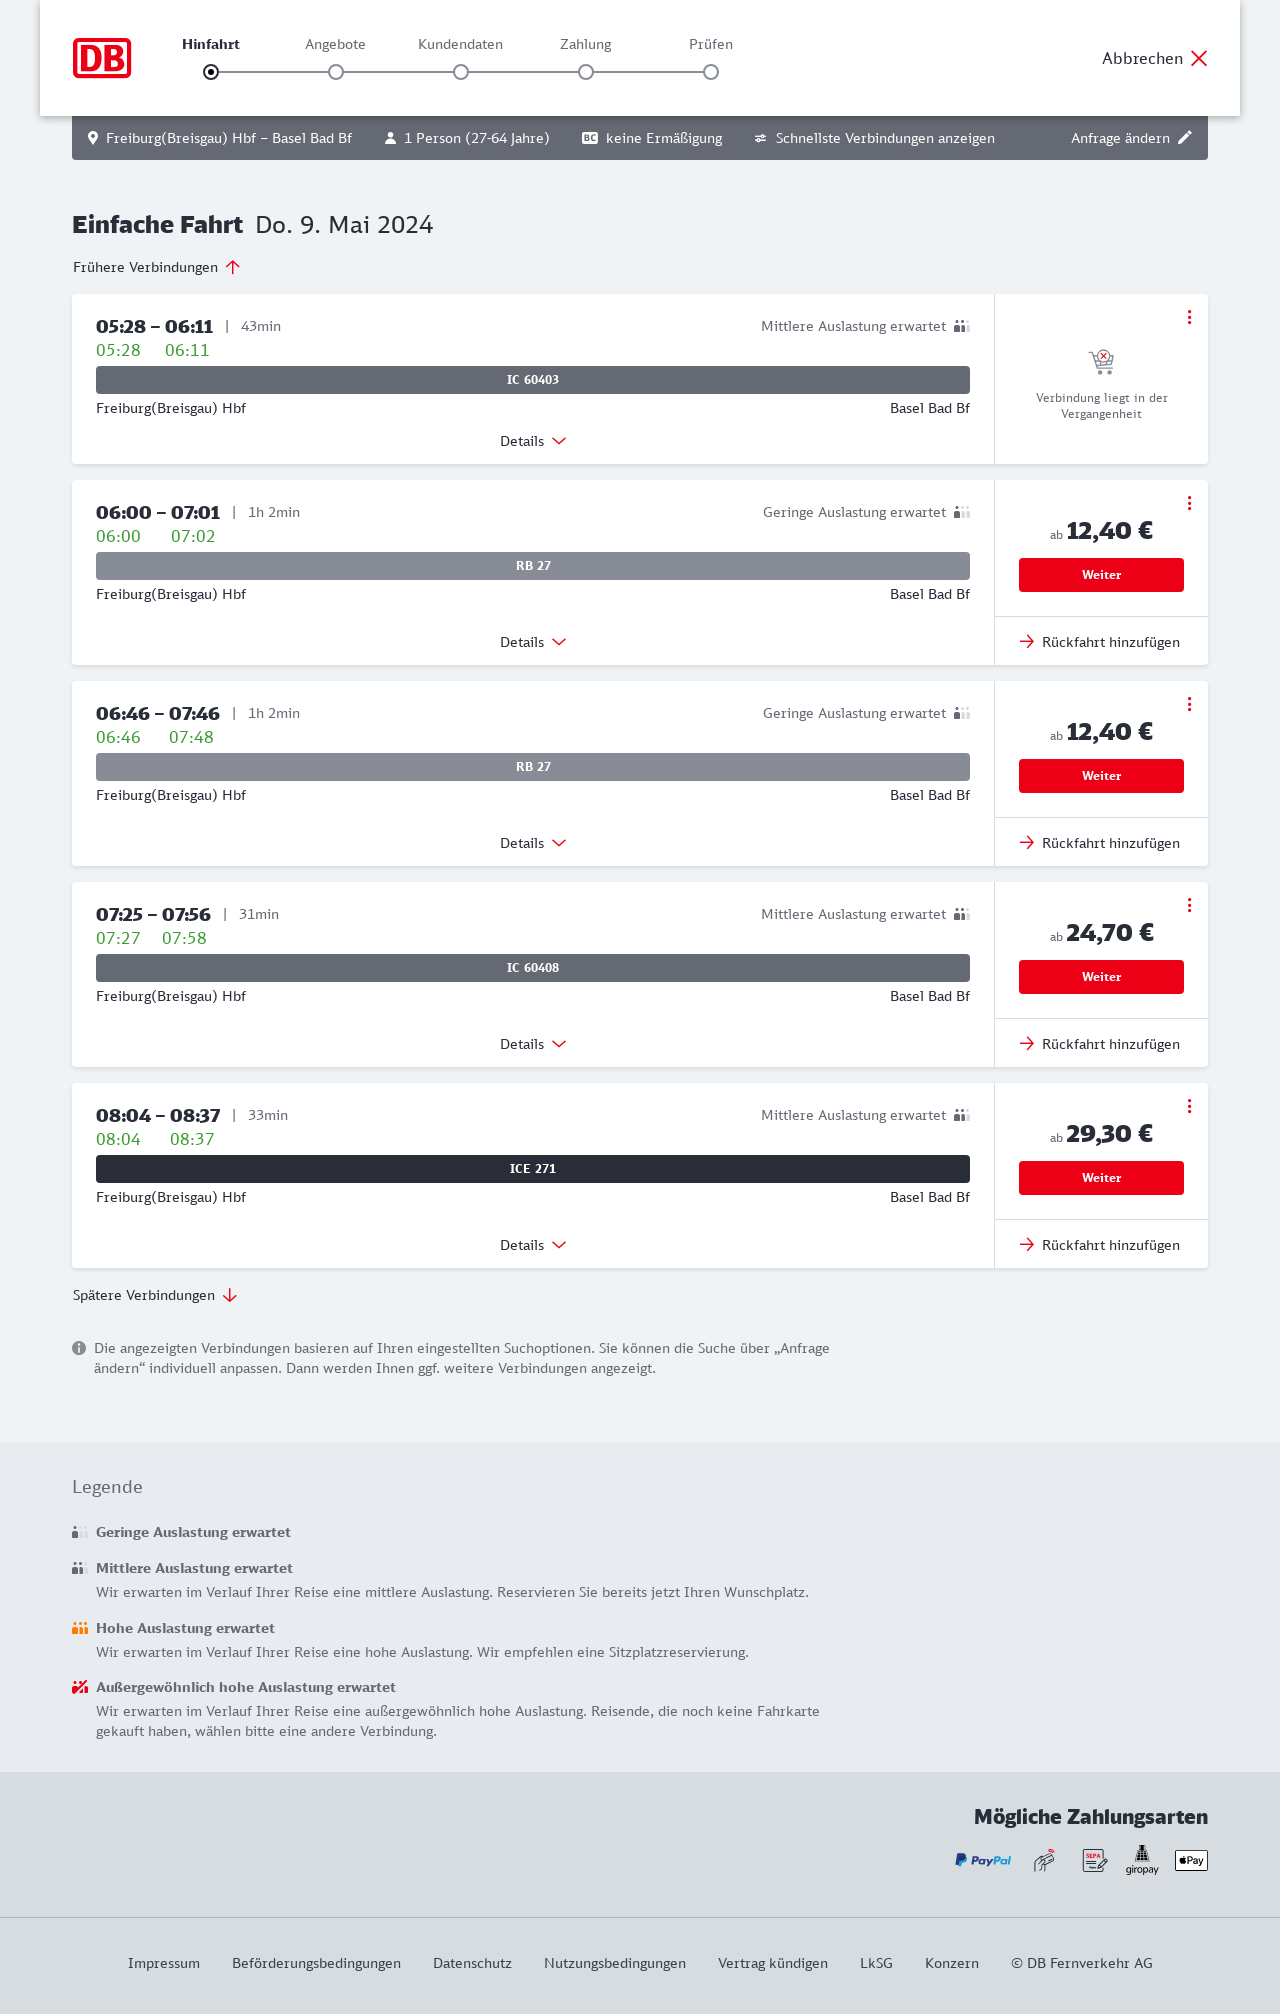Open the Impressum footer link

point(164,1963)
